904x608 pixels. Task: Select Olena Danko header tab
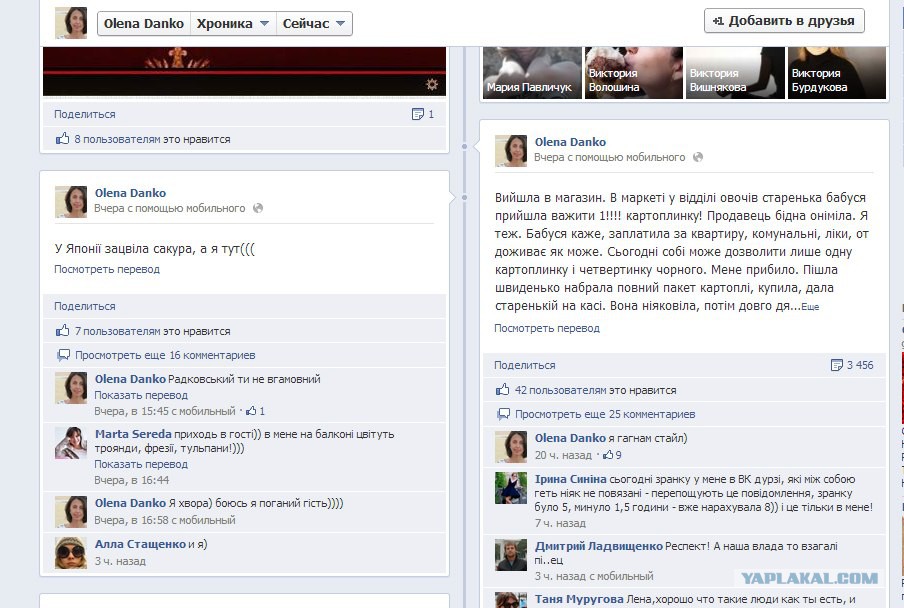(144, 24)
